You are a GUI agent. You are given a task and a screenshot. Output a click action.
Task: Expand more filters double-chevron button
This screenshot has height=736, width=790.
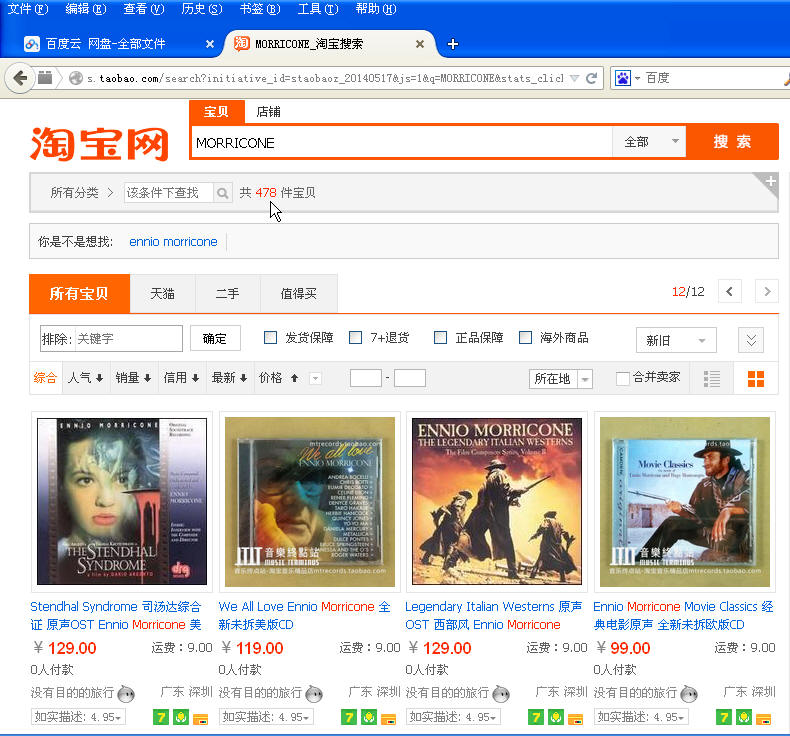pyautogui.click(x=751, y=341)
